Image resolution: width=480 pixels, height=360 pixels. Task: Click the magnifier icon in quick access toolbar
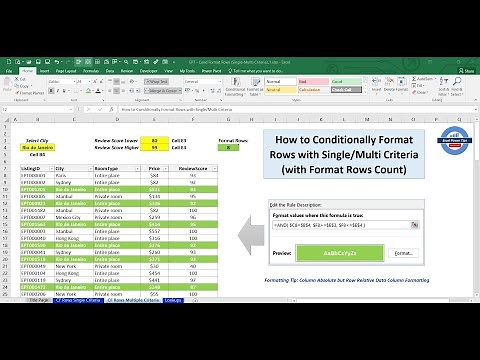[126, 62]
